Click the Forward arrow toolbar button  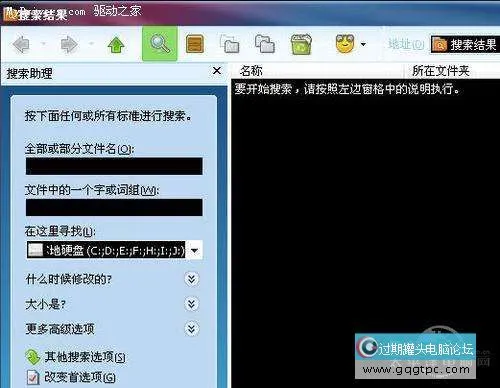(69, 44)
